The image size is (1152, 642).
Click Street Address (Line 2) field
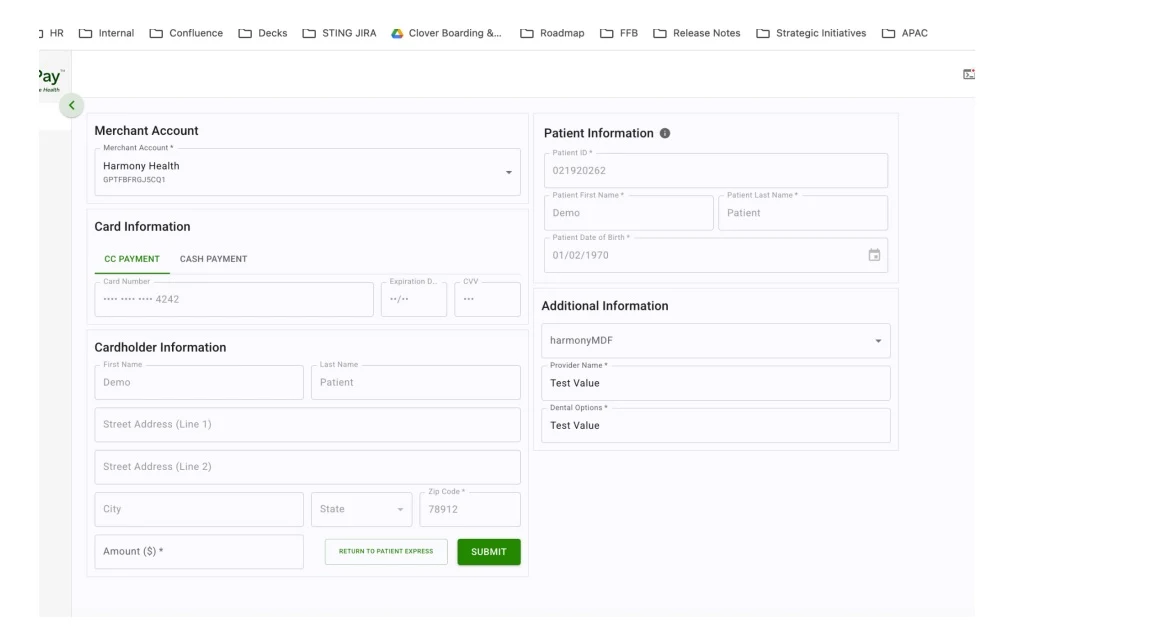307,466
